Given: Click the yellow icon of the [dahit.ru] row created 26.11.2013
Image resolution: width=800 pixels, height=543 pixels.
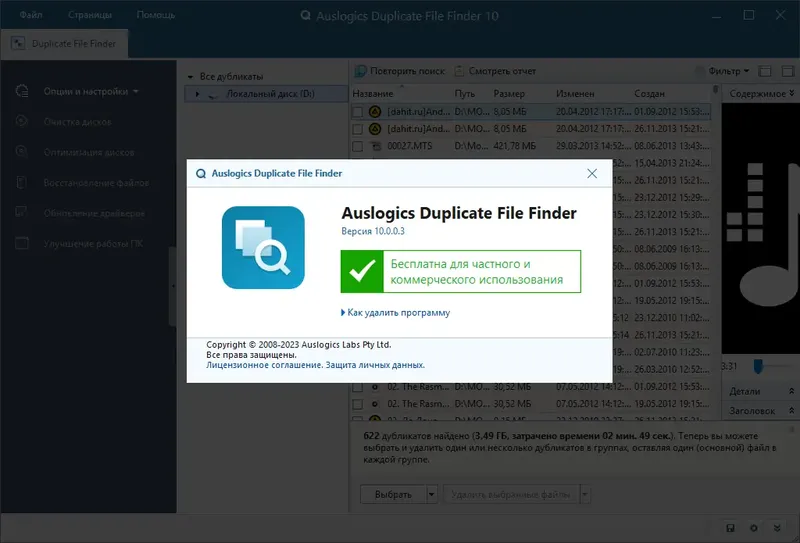Looking at the screenshot, I should 375,129.
